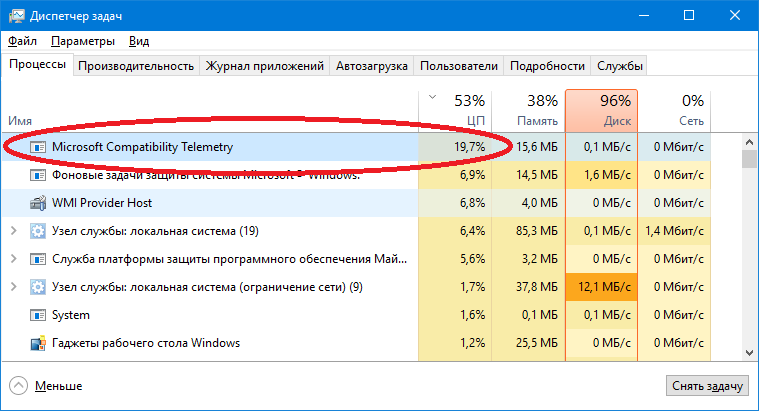Click the 19,7% CPU value

click(x=469, y=147)
